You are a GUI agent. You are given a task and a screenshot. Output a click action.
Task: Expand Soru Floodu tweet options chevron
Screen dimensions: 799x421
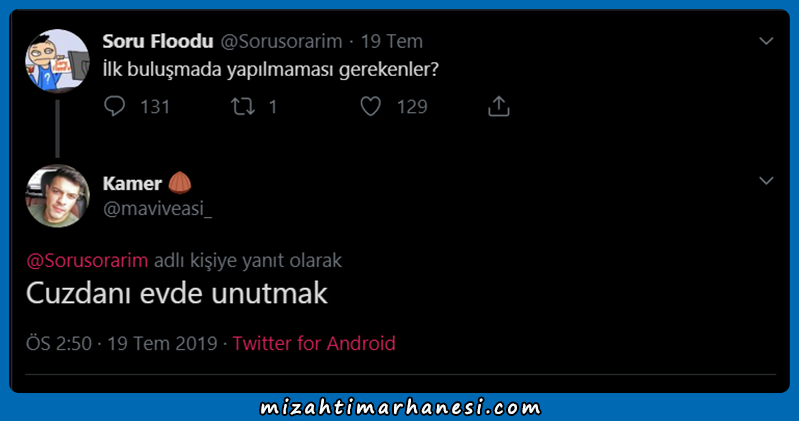(x=766, y=41)
